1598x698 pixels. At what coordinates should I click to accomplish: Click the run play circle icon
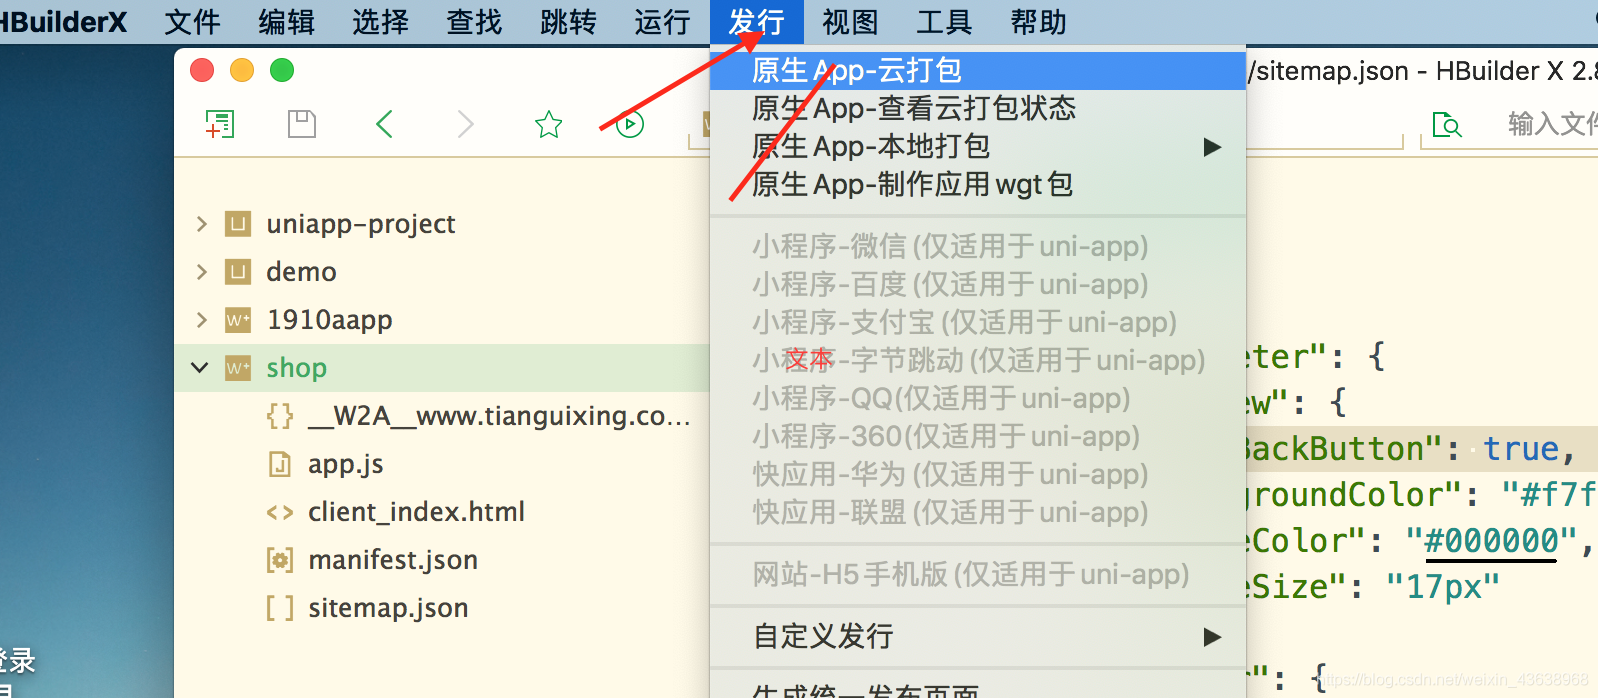coord(630,124)
